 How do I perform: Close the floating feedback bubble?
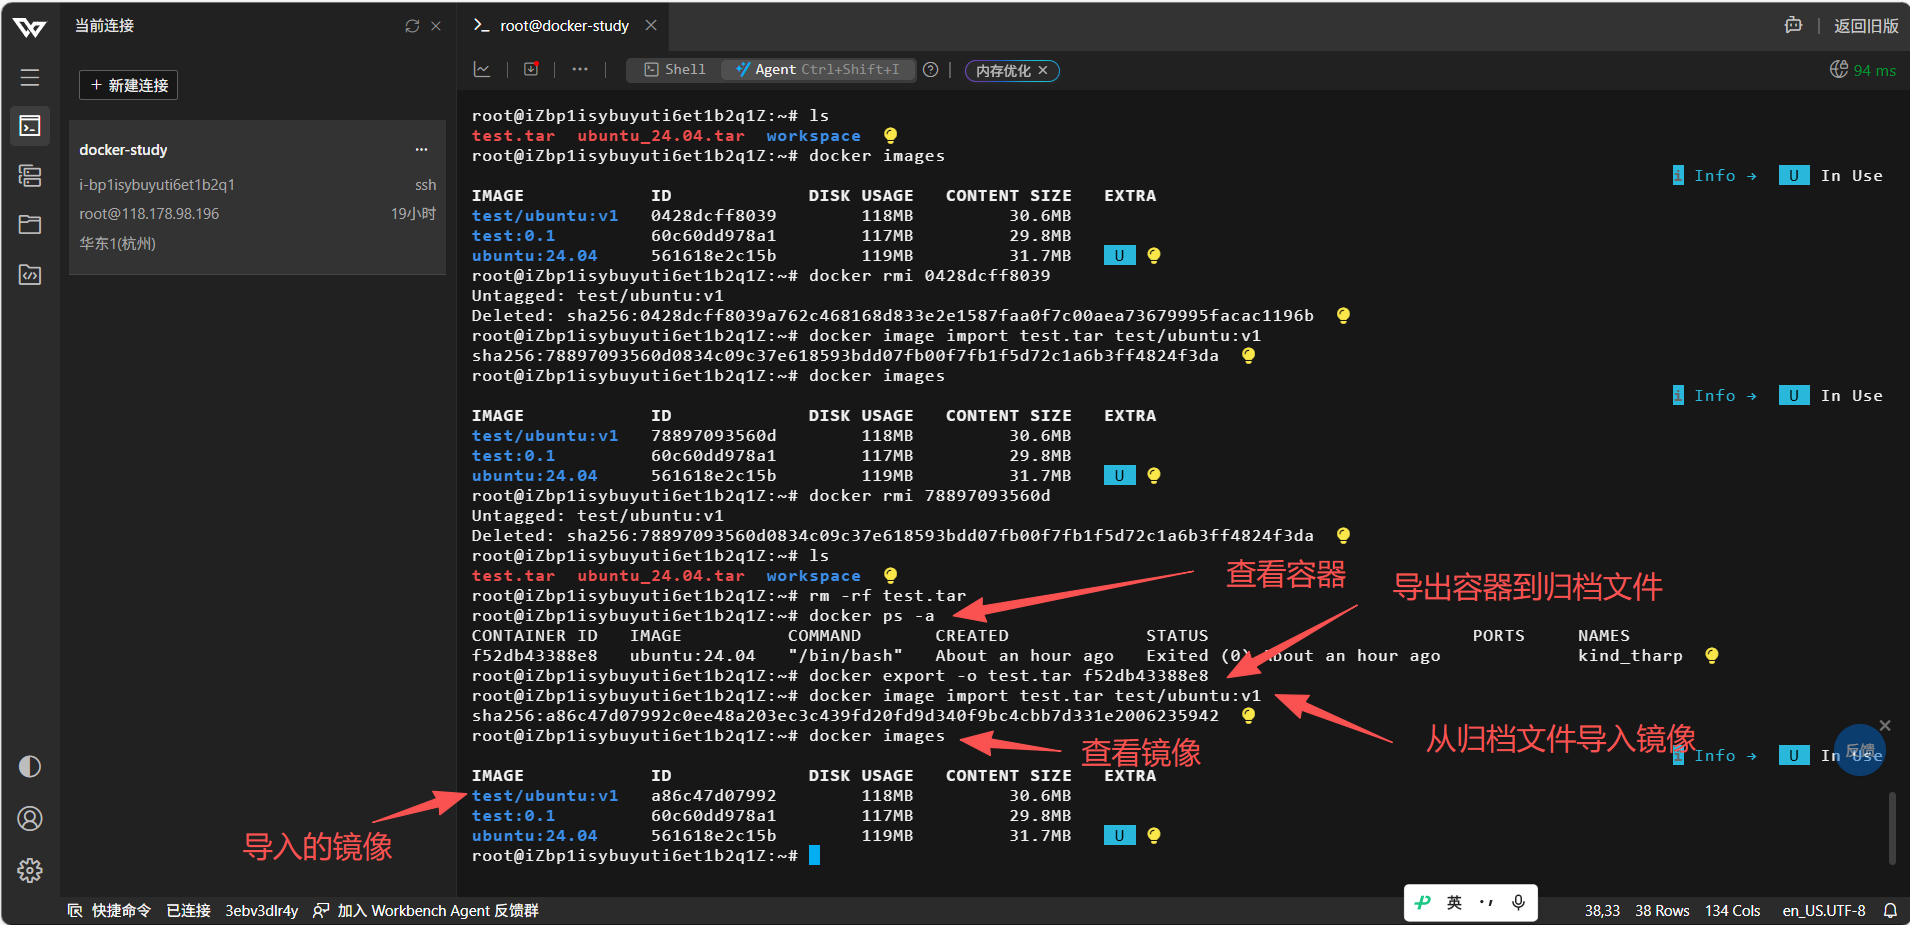(x=1885, y=725)
